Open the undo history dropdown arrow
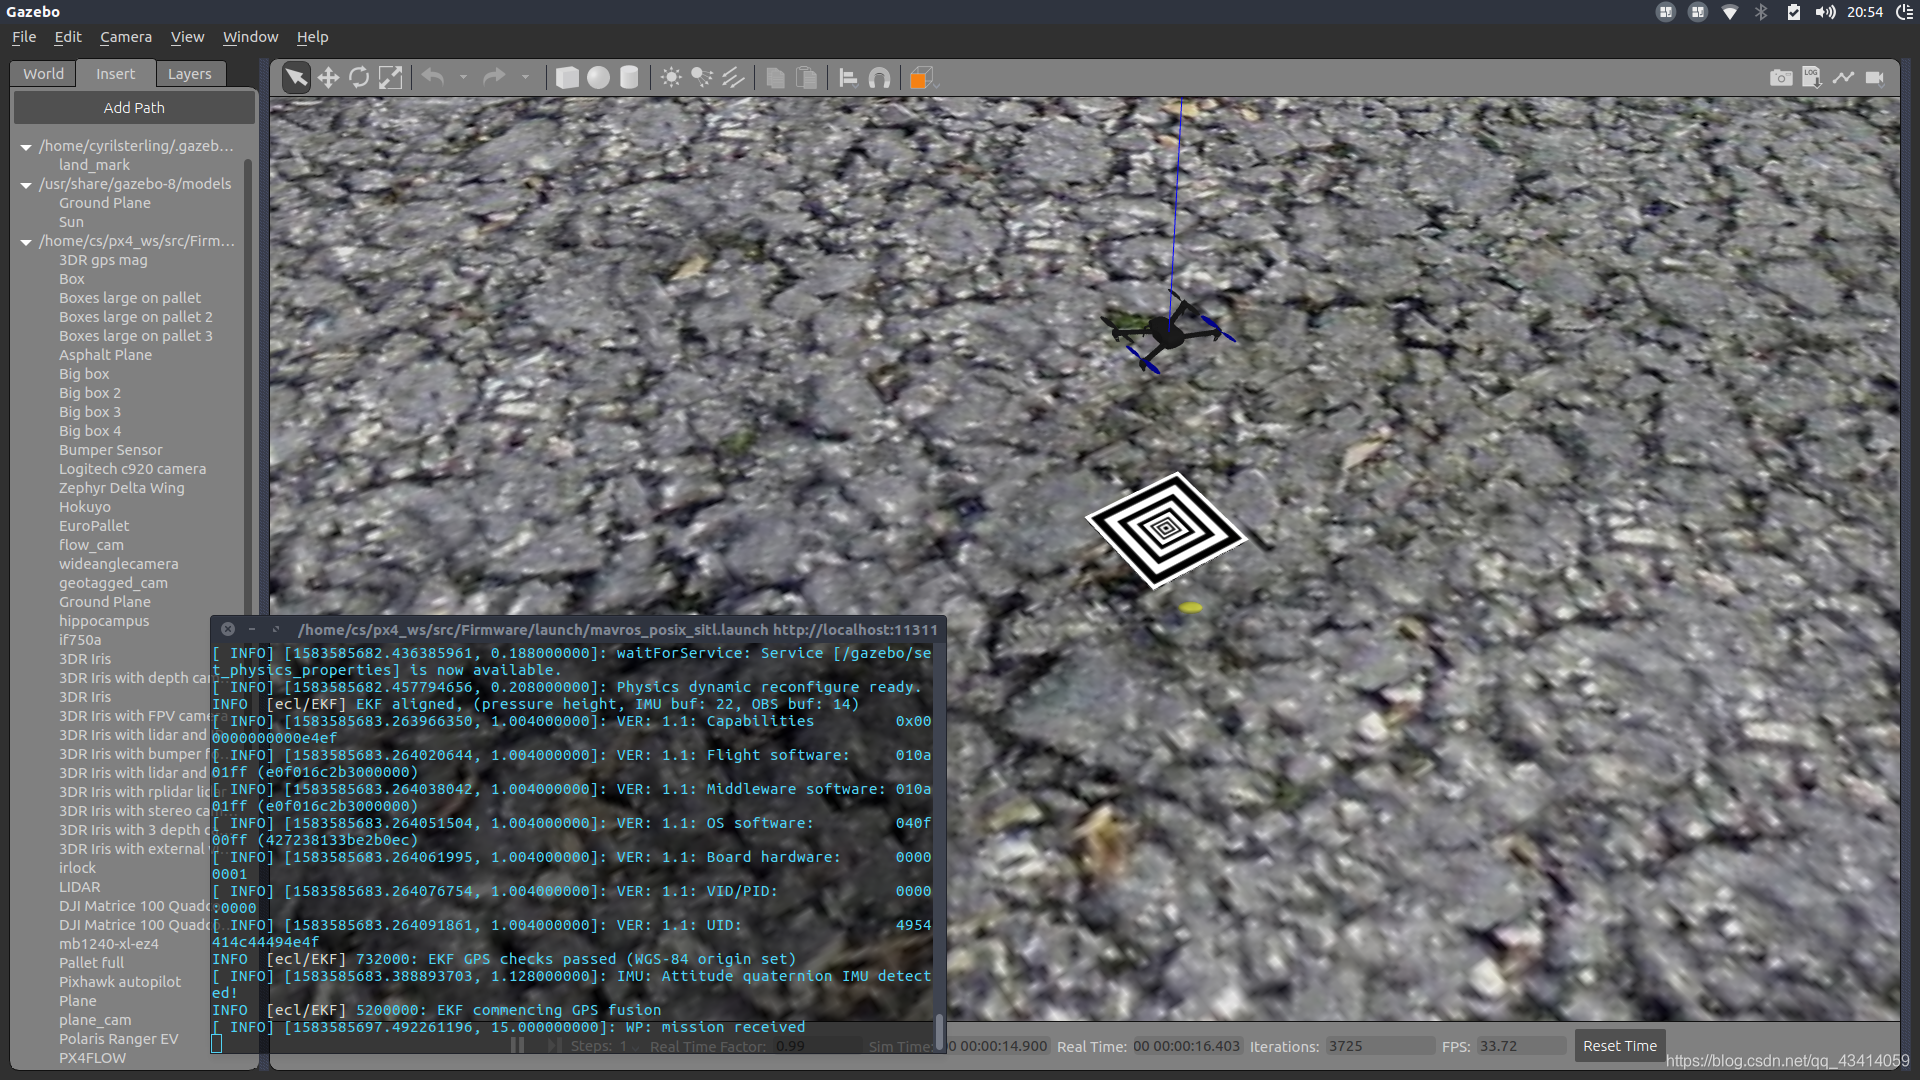Screen dimensions: 1920x1080 [463, 77]
